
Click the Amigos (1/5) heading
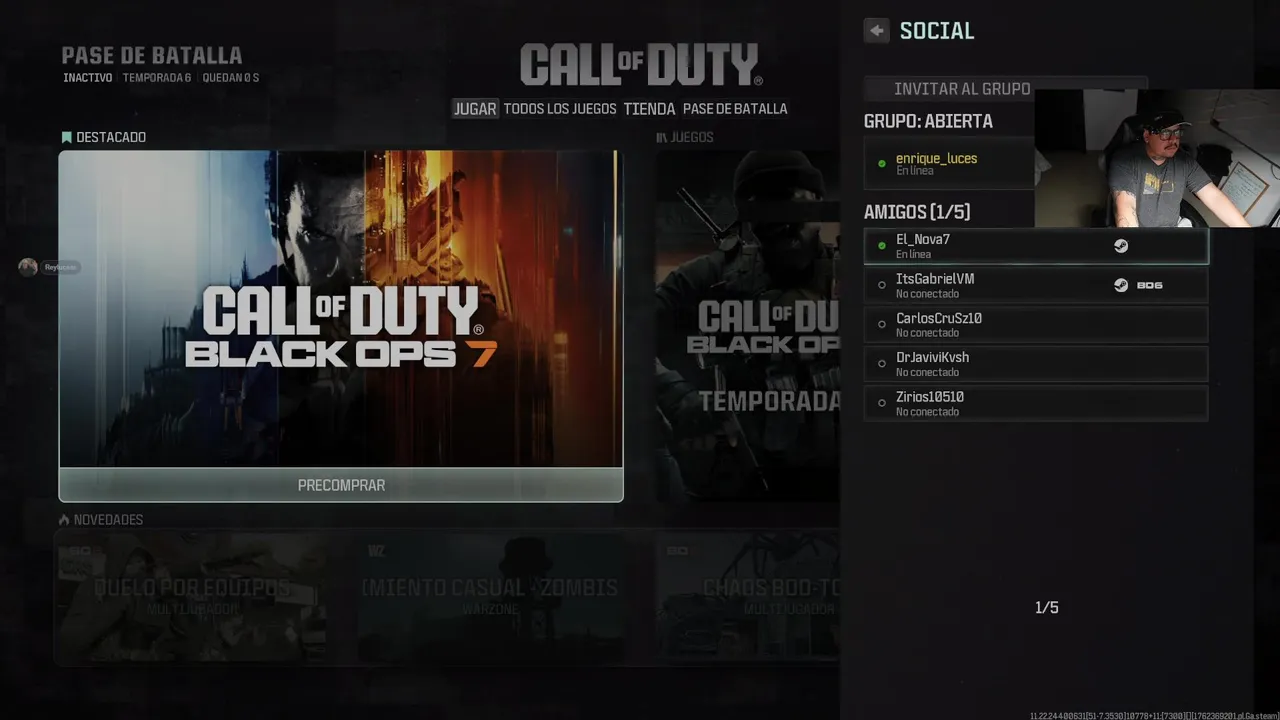pos(917,212)
